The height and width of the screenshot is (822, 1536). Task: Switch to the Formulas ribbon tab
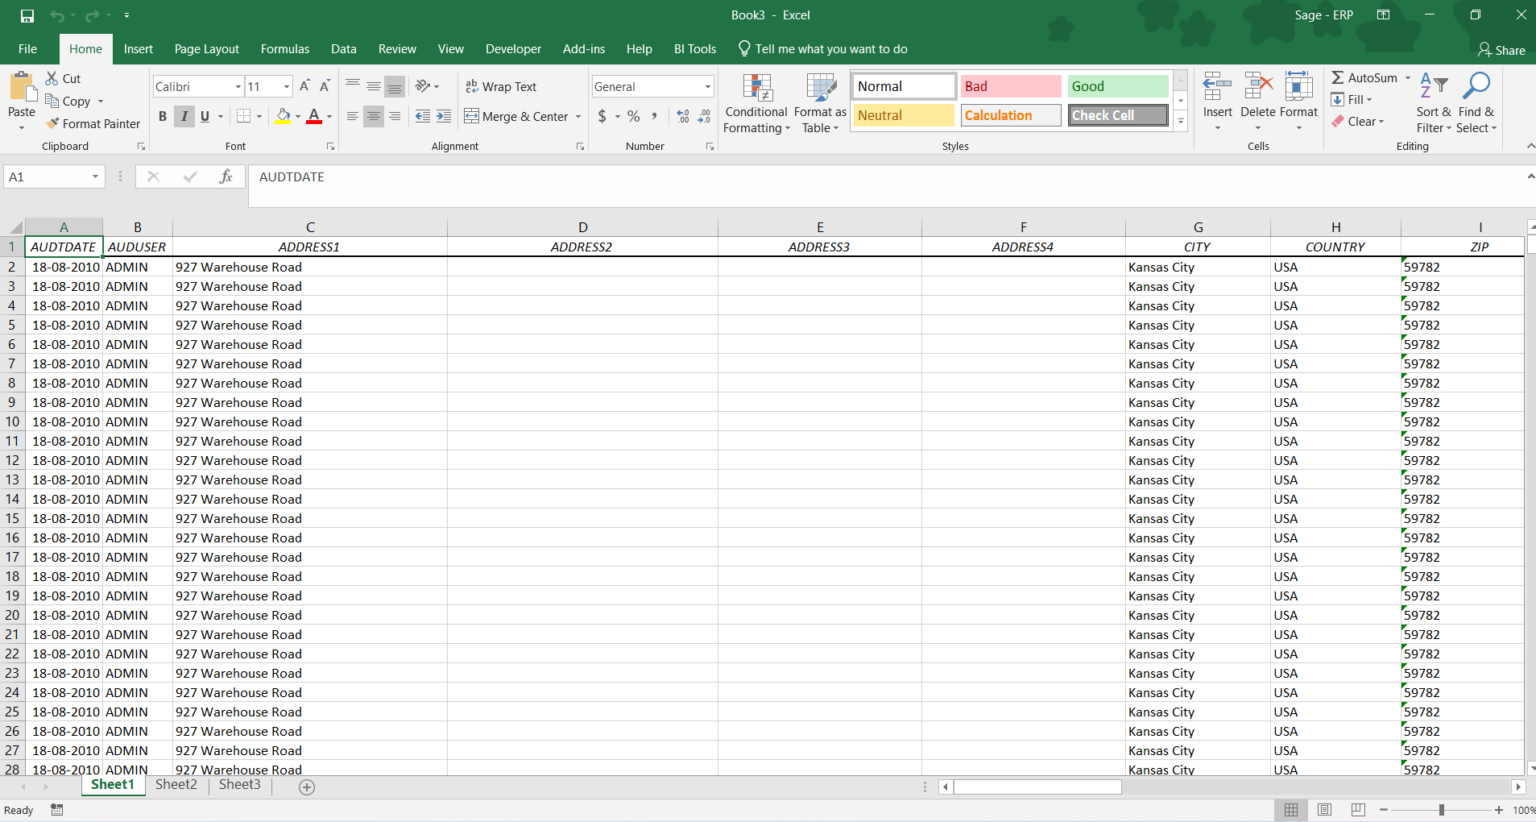point(285,48)
